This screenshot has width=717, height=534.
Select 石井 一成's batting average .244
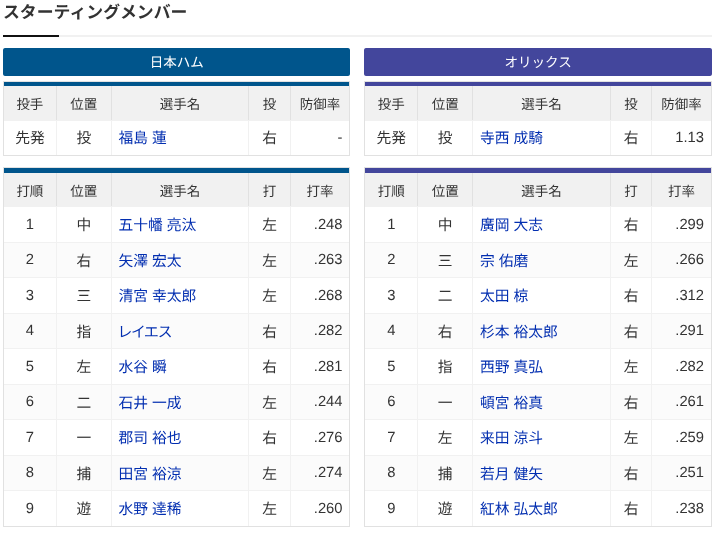328,401
